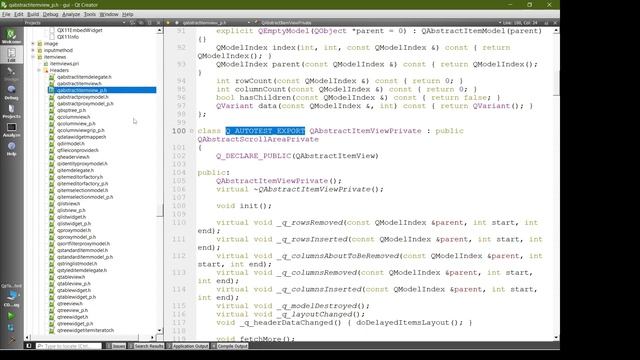Open qcolumnview.h
640x360 pixels.
coord(73,117)
